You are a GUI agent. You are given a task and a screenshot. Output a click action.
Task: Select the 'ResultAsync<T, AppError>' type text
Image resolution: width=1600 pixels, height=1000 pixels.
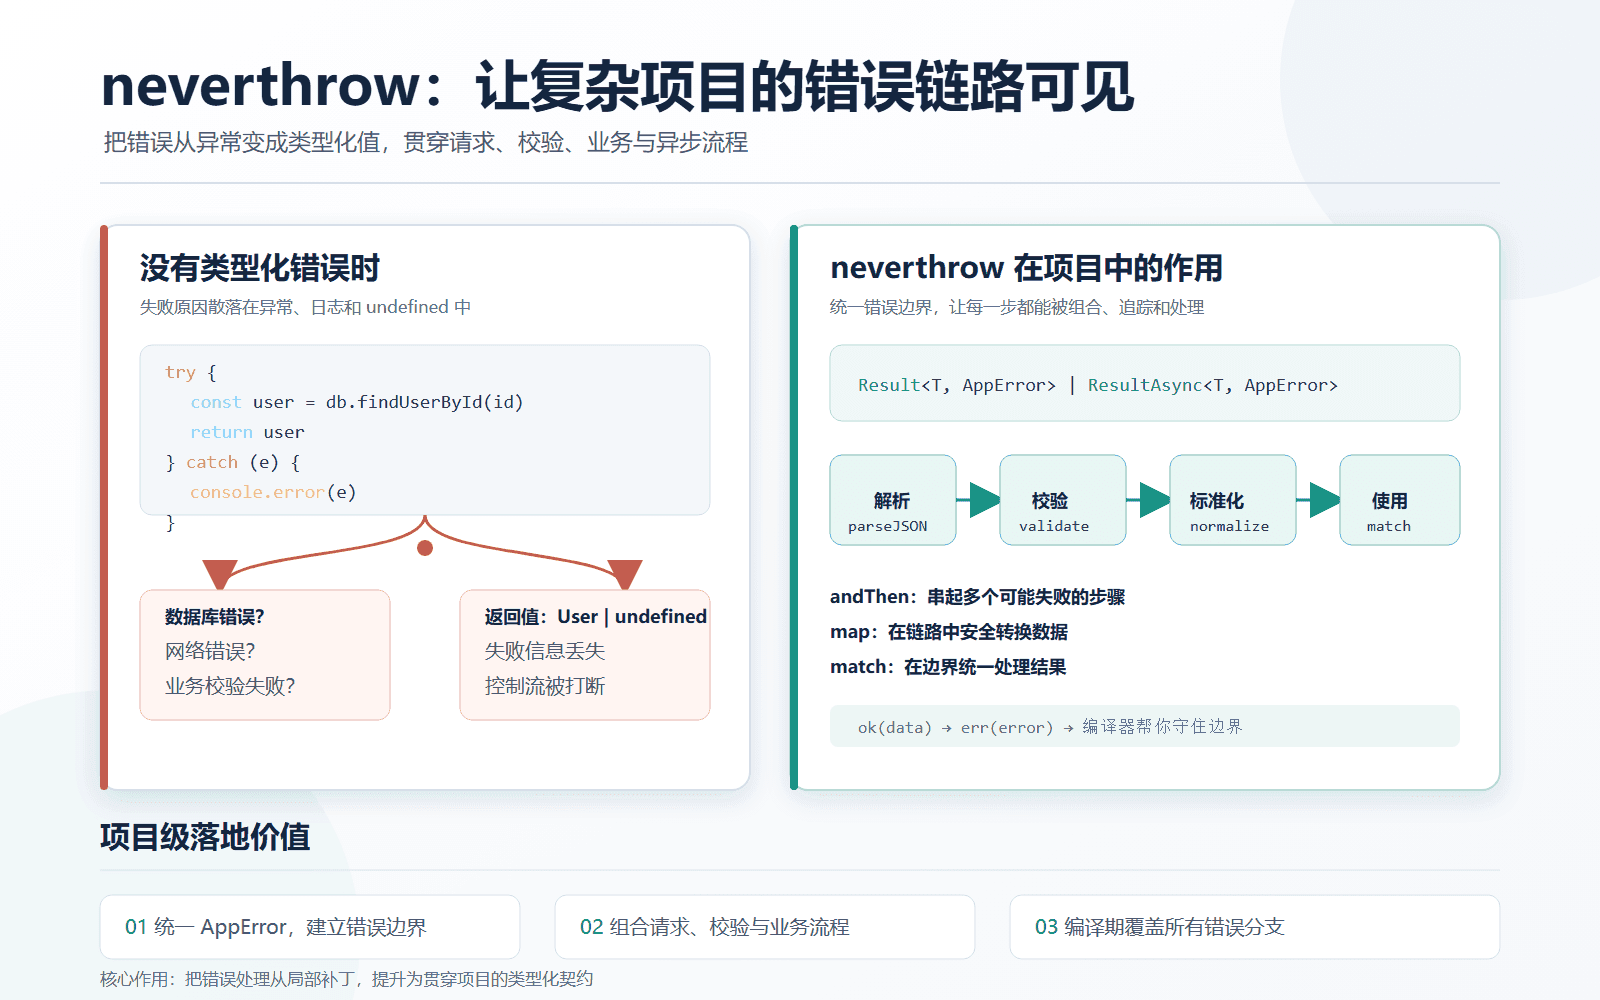1213,385
